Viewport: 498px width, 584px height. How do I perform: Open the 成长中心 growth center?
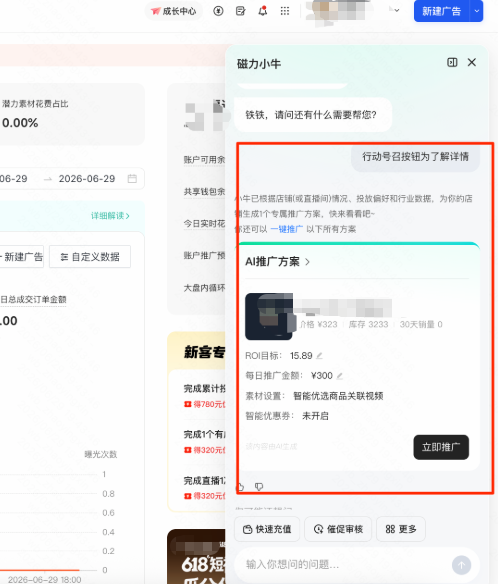(x=174, y=11)
